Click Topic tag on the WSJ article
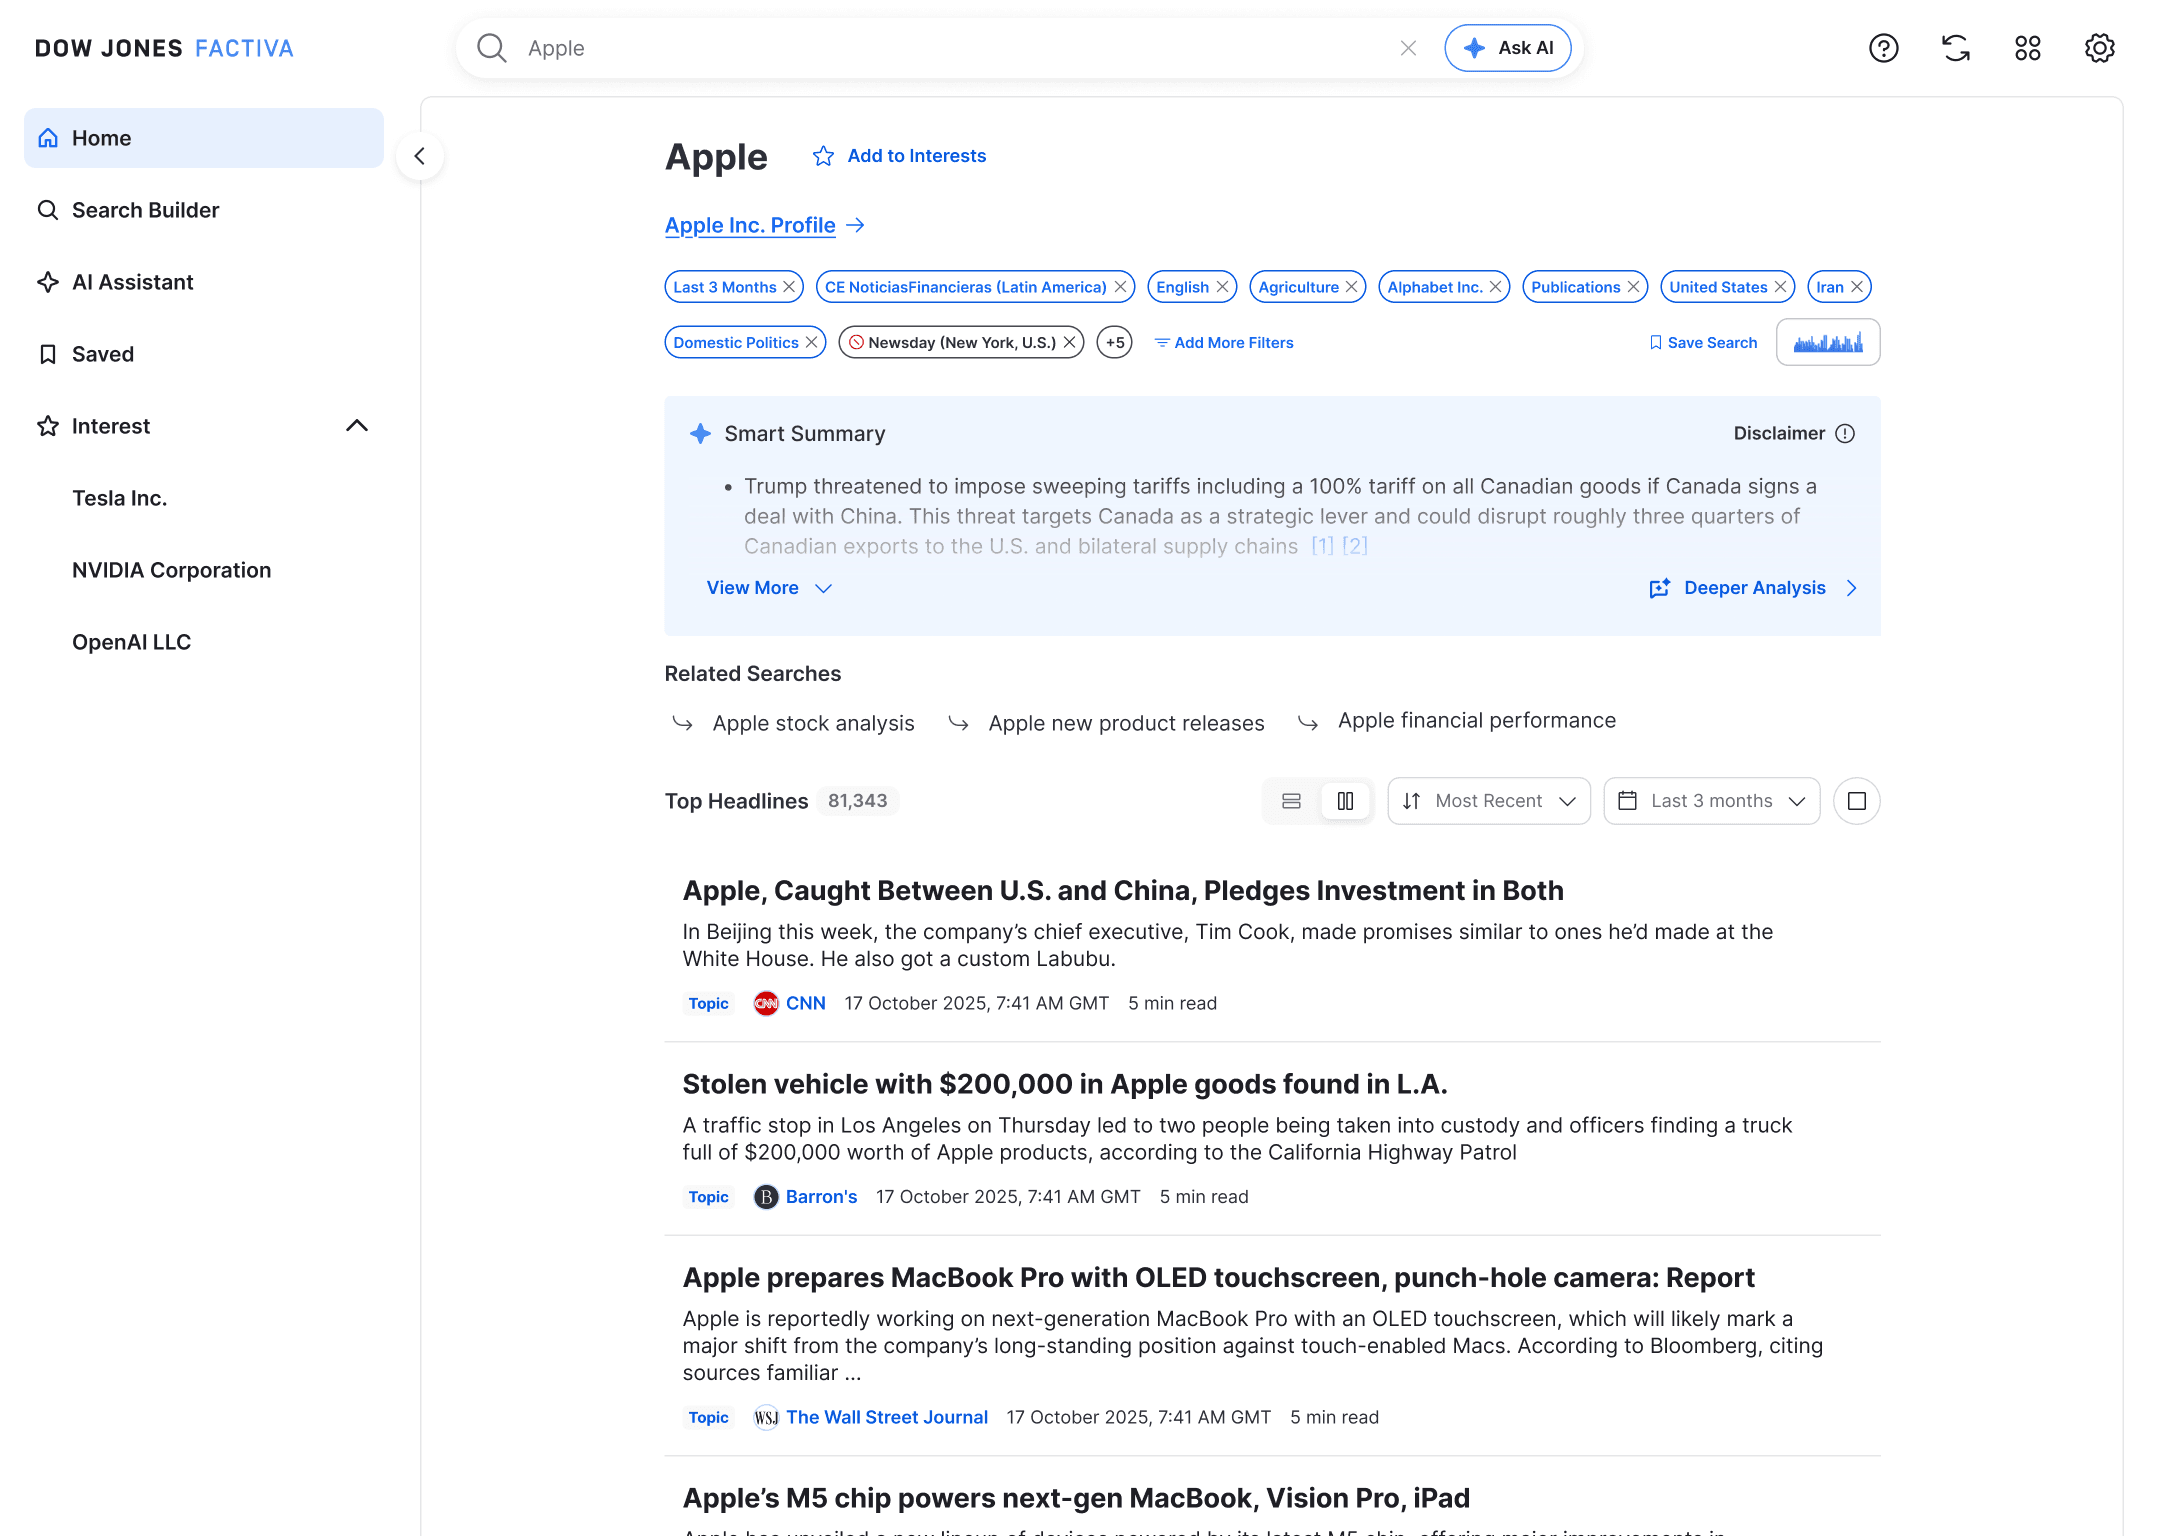Image resolution: width=2160 pixels, height=1536 pixels. click(x=708, y=1417)
